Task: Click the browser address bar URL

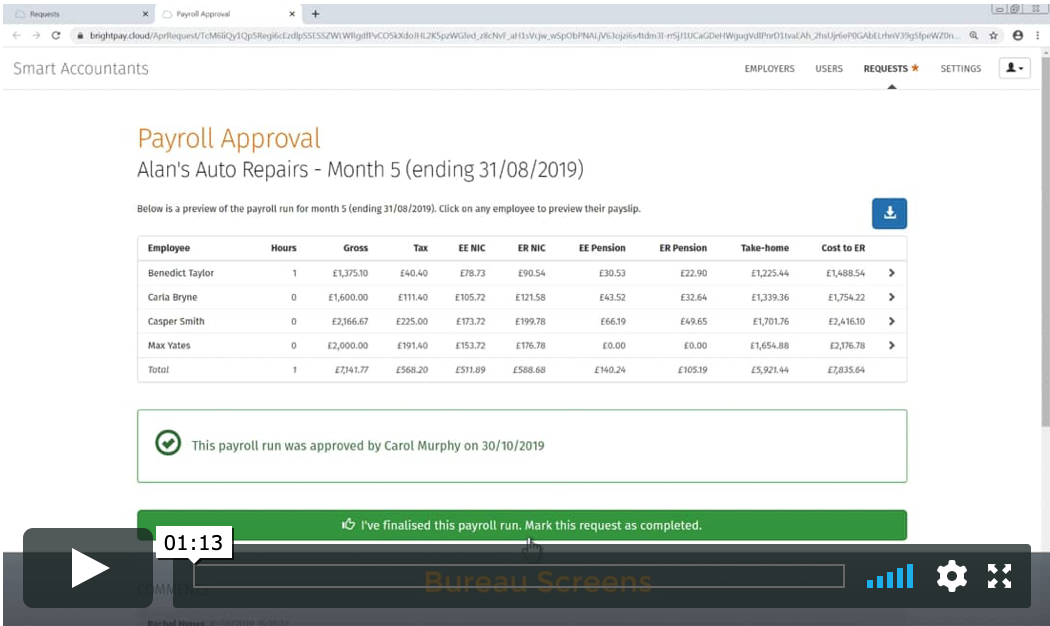Action: pos(524,35)
